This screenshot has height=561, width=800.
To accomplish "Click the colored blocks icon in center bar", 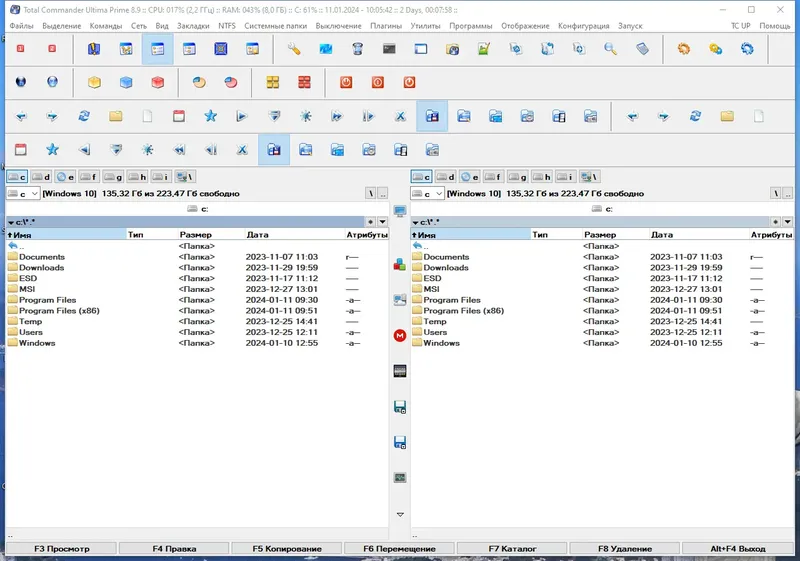I will coord(400,264).
